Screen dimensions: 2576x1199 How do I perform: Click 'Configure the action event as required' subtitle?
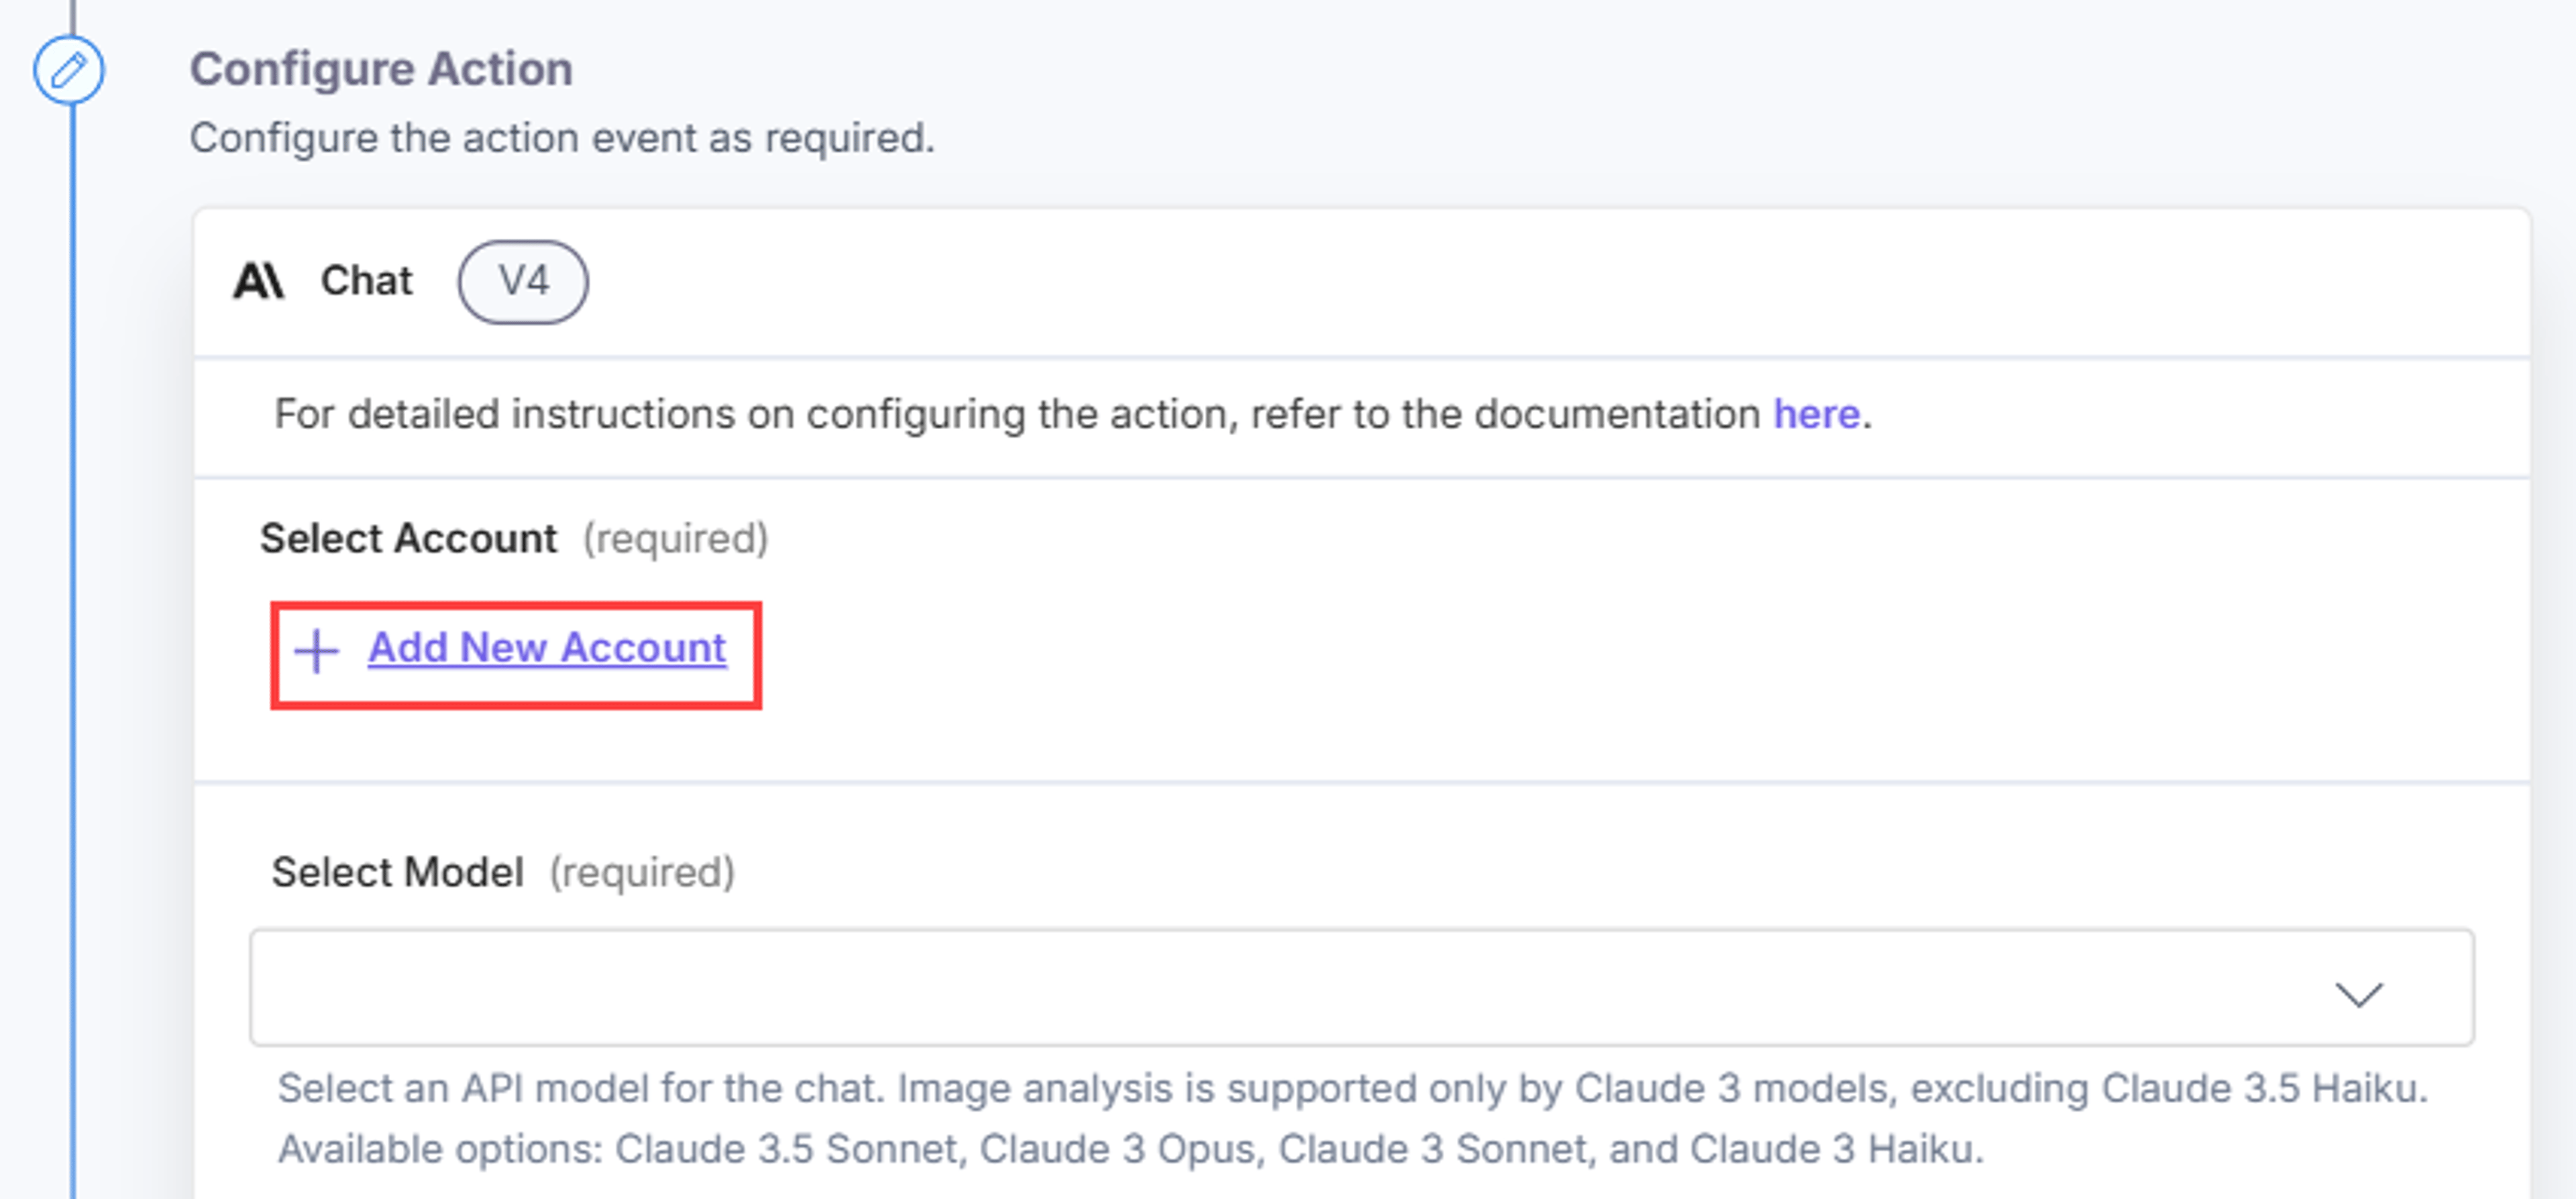pos(562,138)
